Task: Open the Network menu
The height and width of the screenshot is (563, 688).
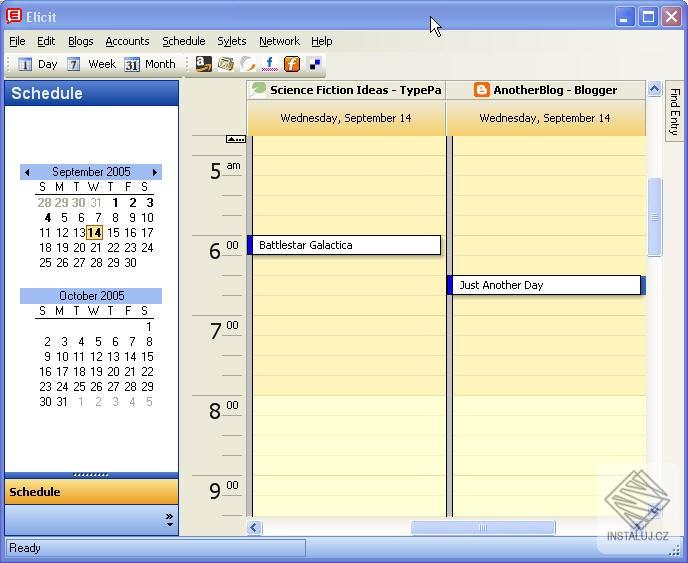Action: (280, 41)
